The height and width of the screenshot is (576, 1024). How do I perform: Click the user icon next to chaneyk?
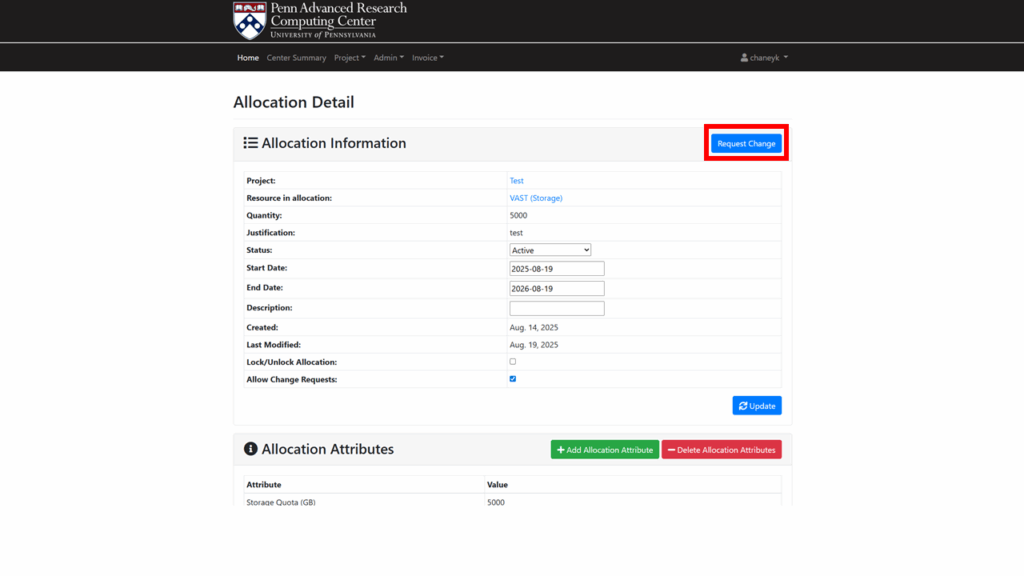pos(745,58)
